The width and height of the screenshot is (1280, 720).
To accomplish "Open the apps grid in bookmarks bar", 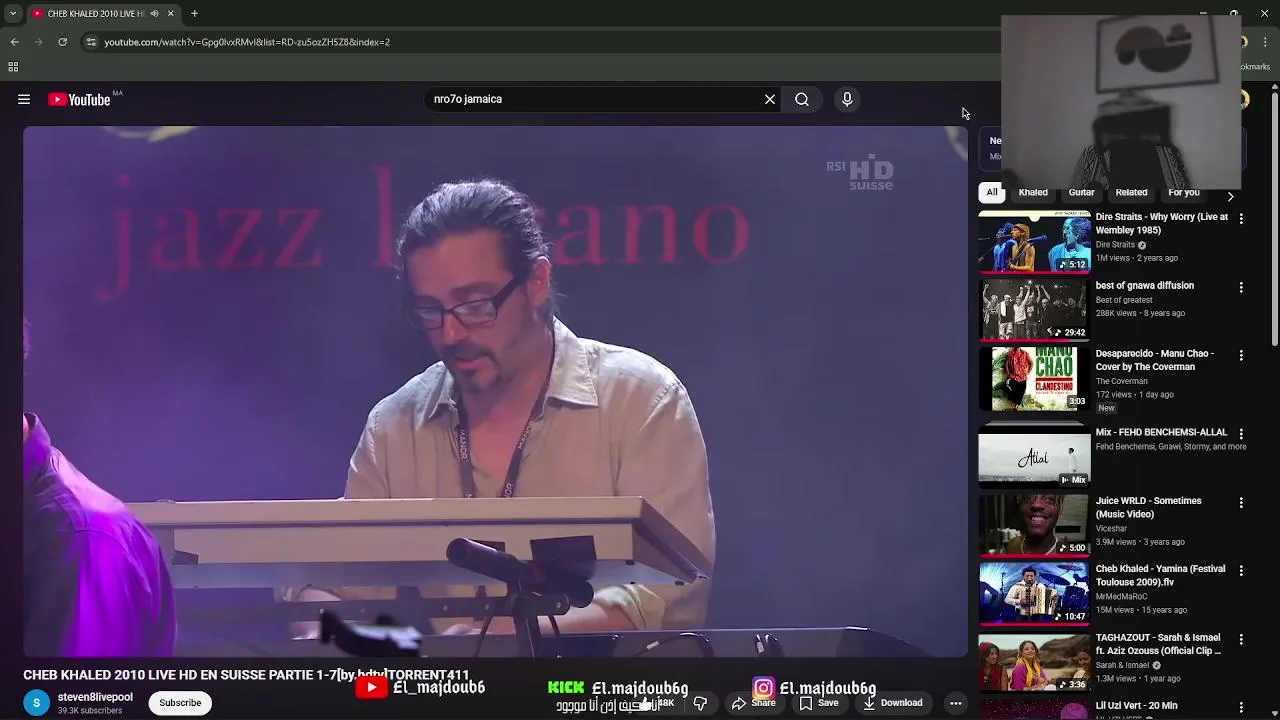I will click(13, 67).
